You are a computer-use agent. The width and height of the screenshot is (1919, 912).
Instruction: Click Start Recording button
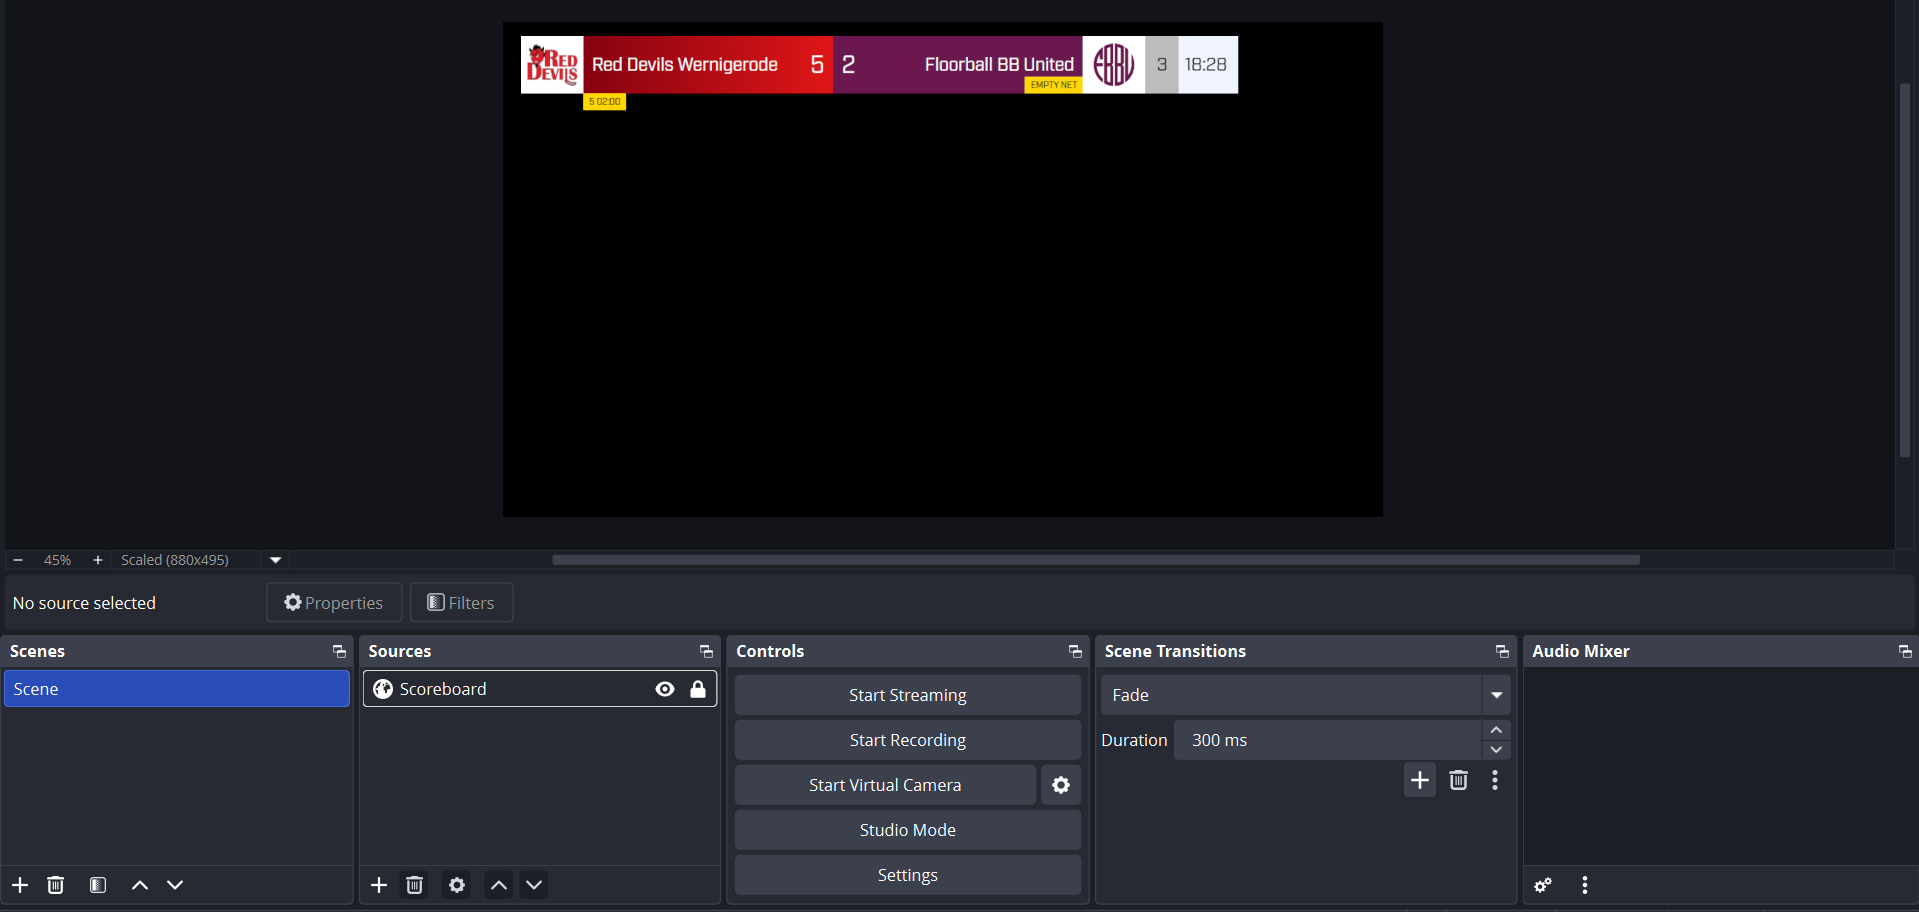(907, 740)
